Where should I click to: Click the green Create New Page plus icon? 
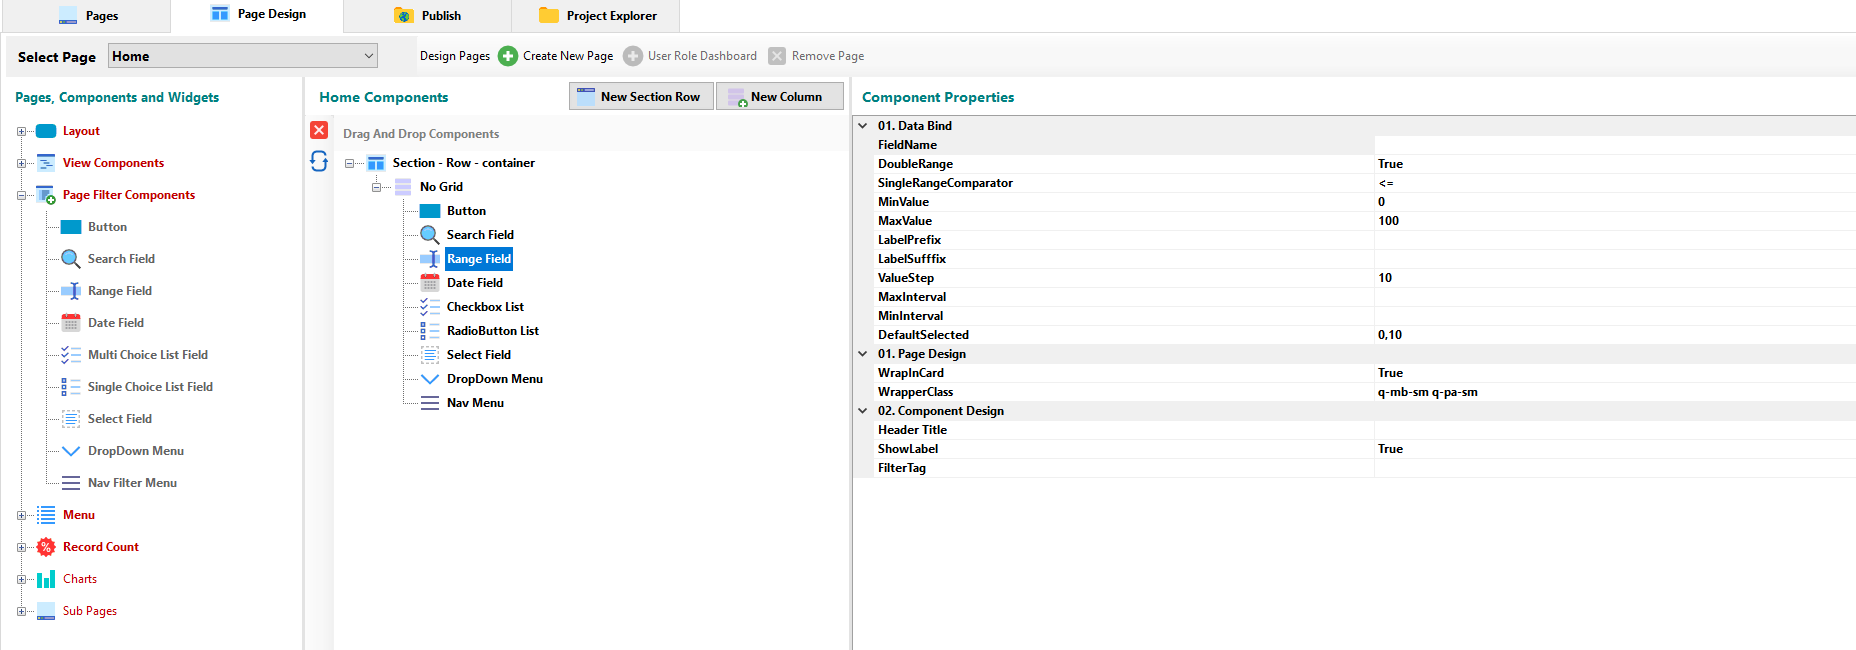point(508,56)
